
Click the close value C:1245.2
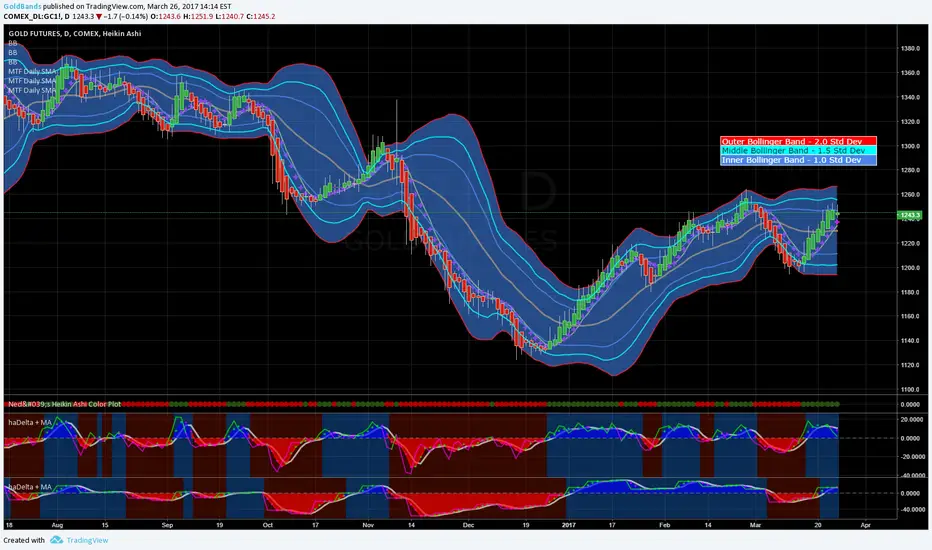pos(261,17)
